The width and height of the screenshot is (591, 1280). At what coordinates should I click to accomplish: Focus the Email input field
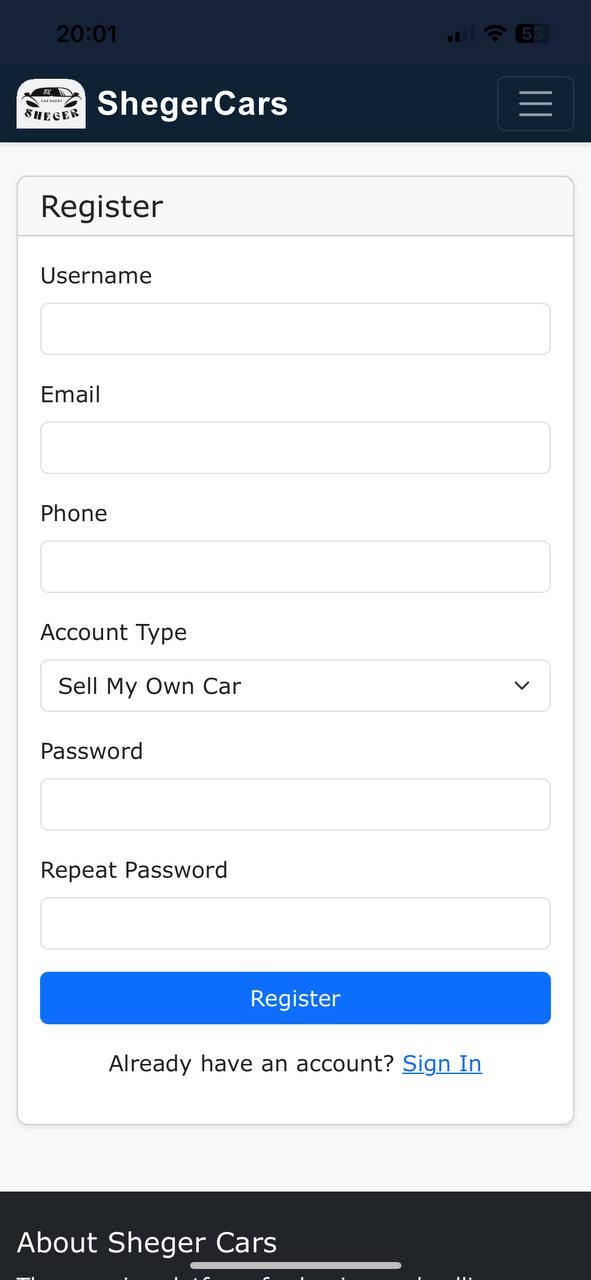click(x=295, y=447)
